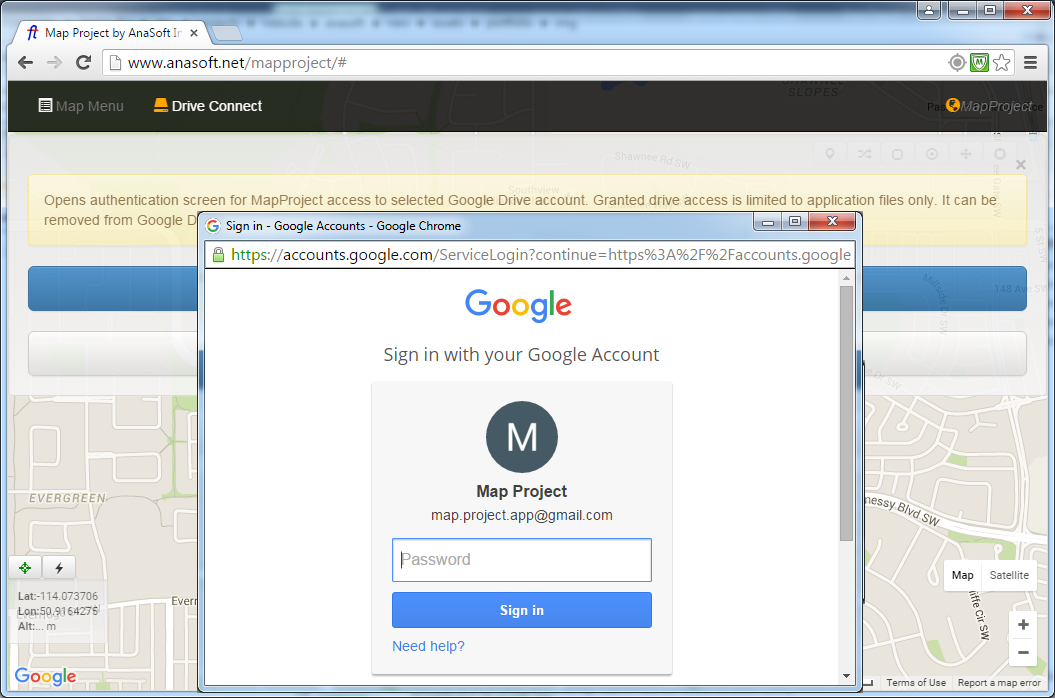Click the faded rounded square shape tool icon
This screenshot has height=699, width=1055.
click(x=898, y=154)
